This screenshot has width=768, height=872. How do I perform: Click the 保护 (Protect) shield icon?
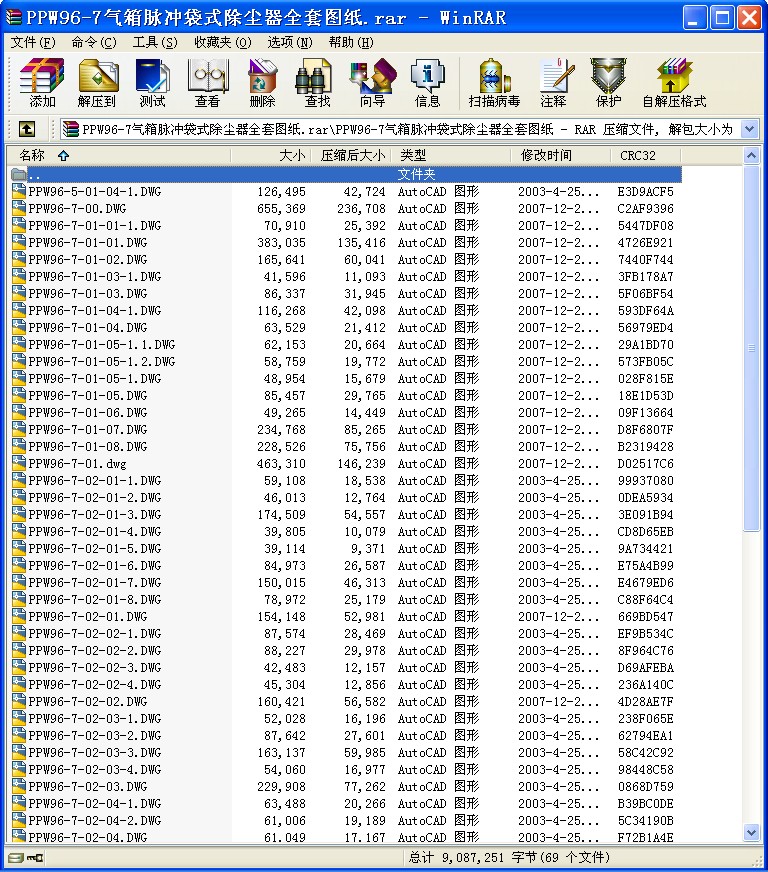(x=608, y=83)
